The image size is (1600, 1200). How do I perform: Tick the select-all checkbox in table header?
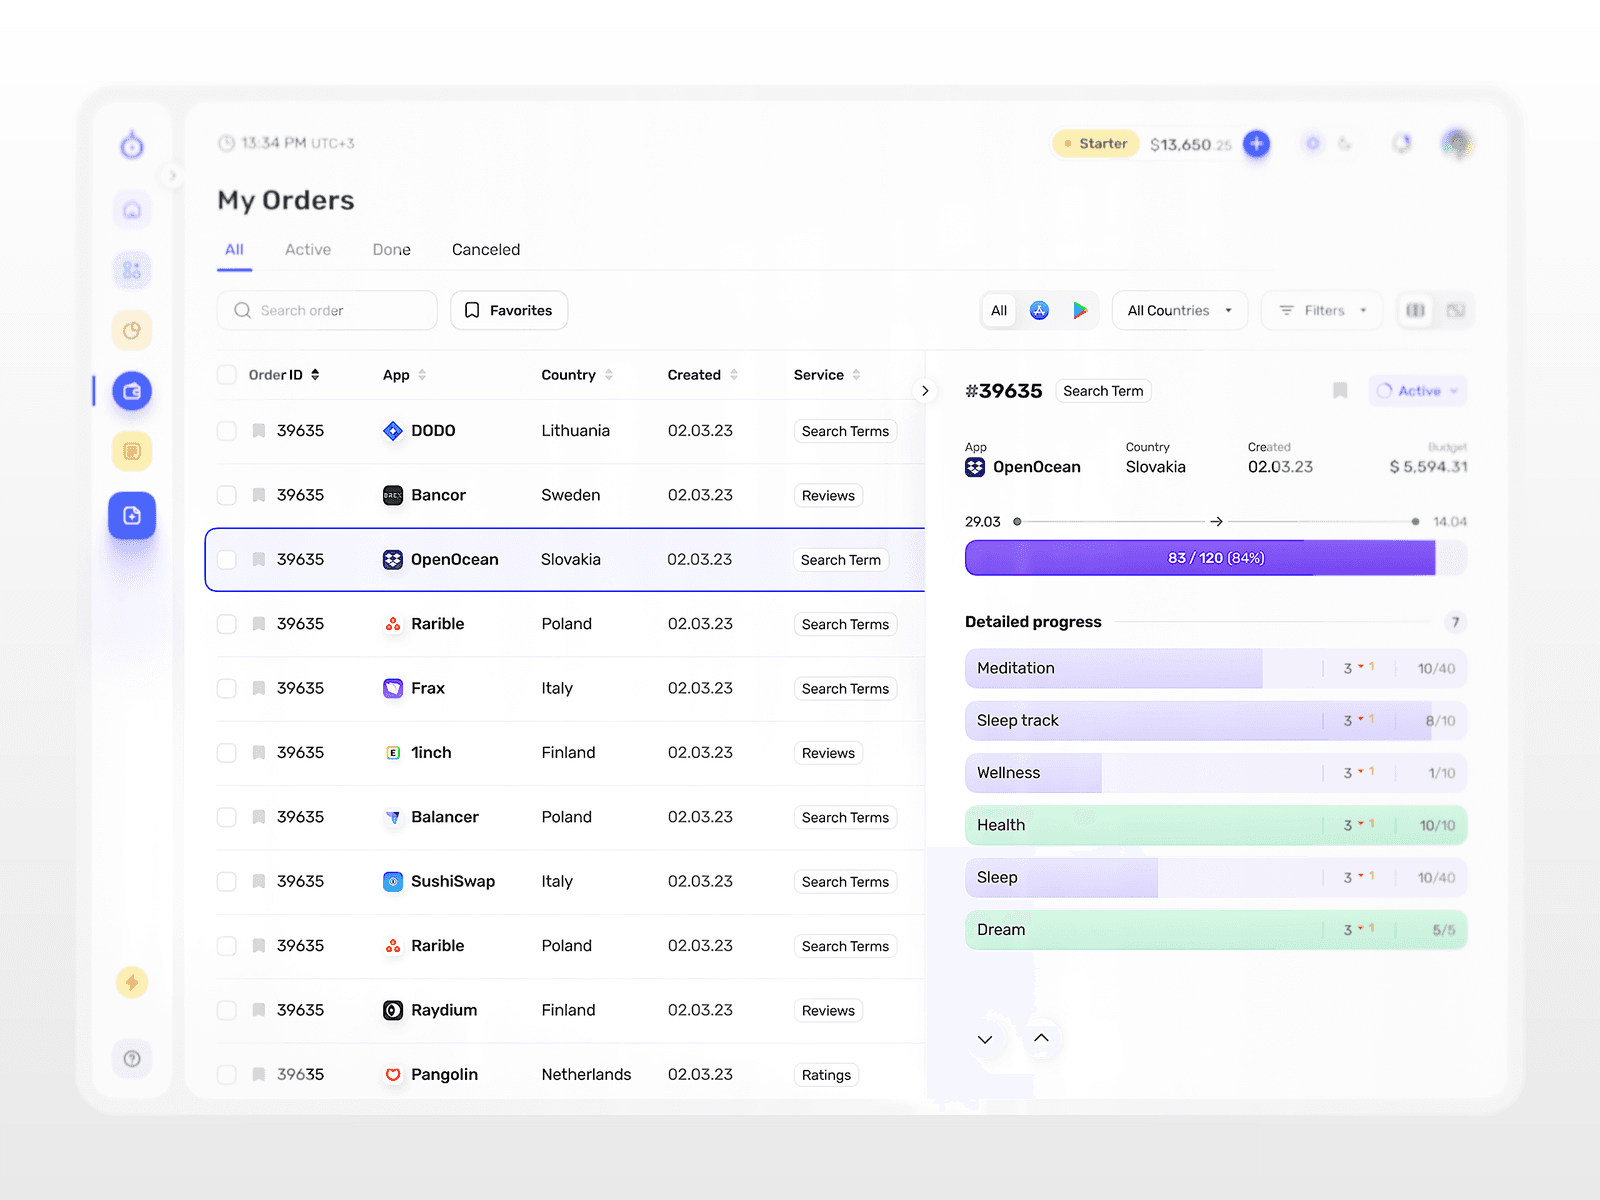point(227,375)
